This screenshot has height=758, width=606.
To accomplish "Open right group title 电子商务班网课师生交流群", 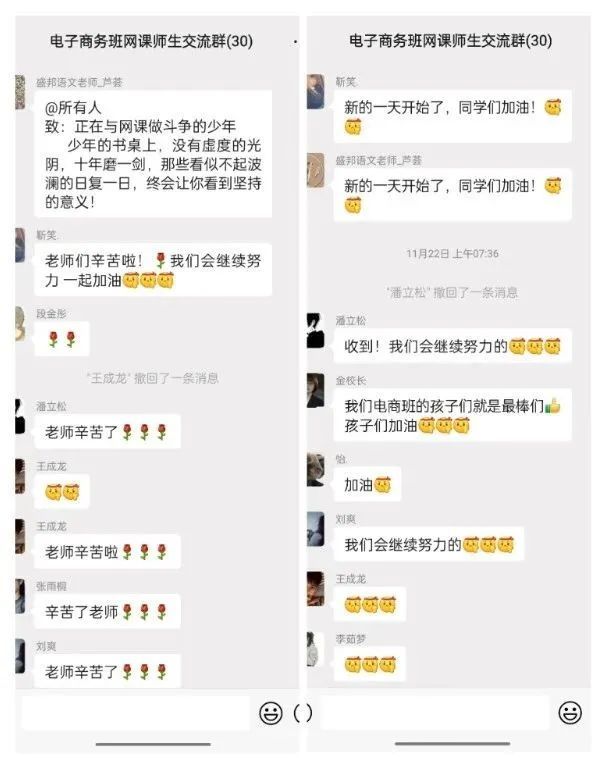I will (450, 41).
